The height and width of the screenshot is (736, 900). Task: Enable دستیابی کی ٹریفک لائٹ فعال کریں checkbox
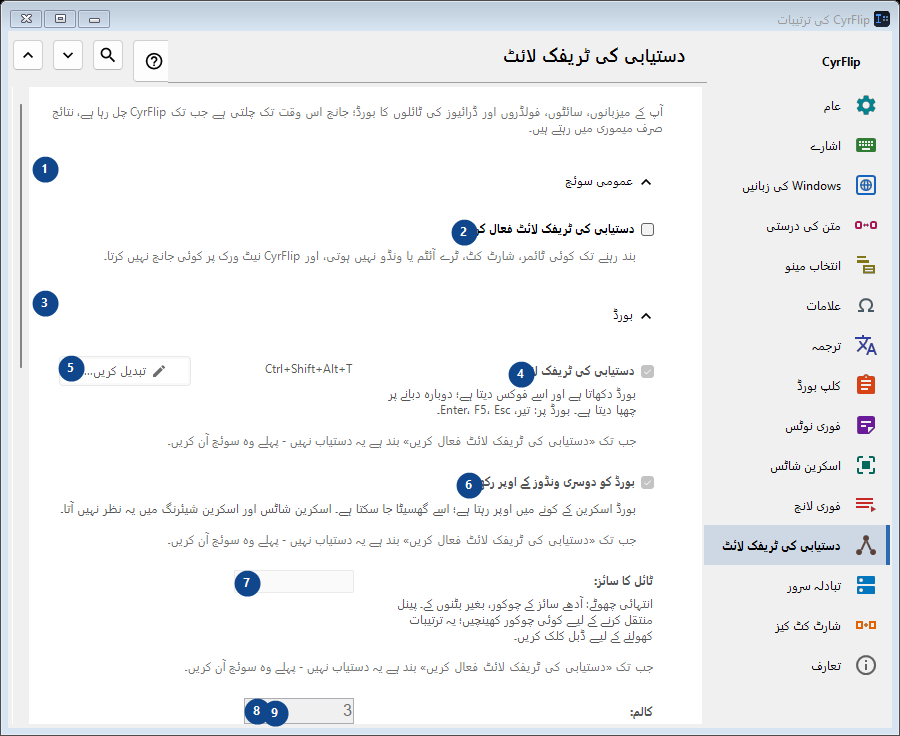[x=647, y=229]
